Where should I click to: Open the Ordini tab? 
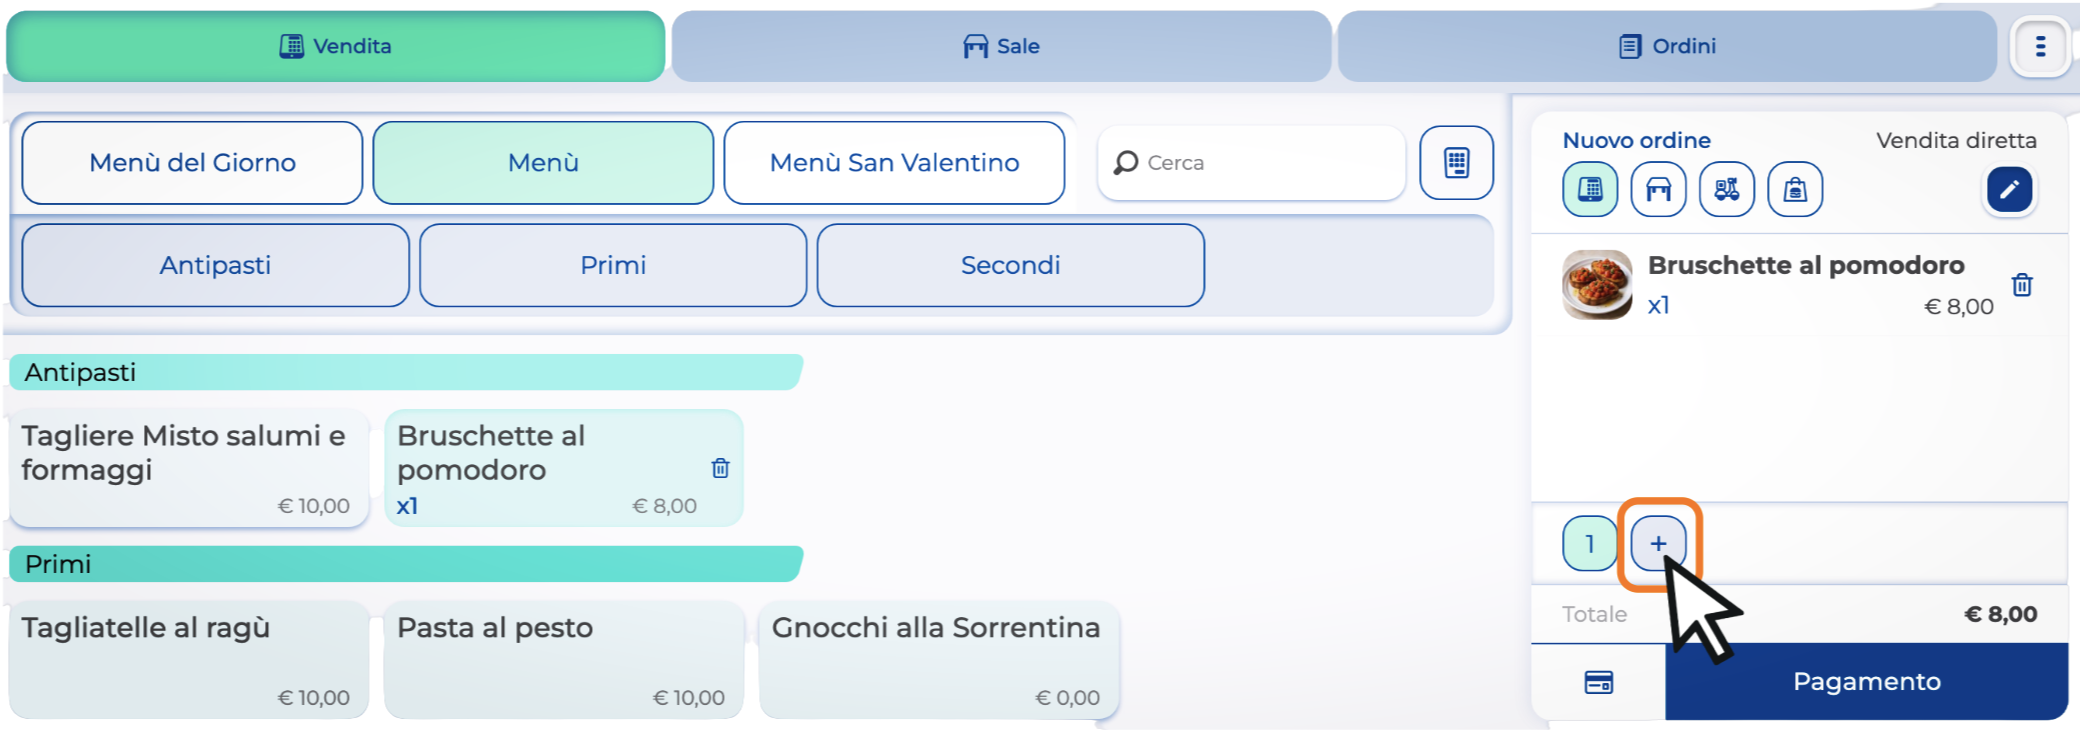1667,47
